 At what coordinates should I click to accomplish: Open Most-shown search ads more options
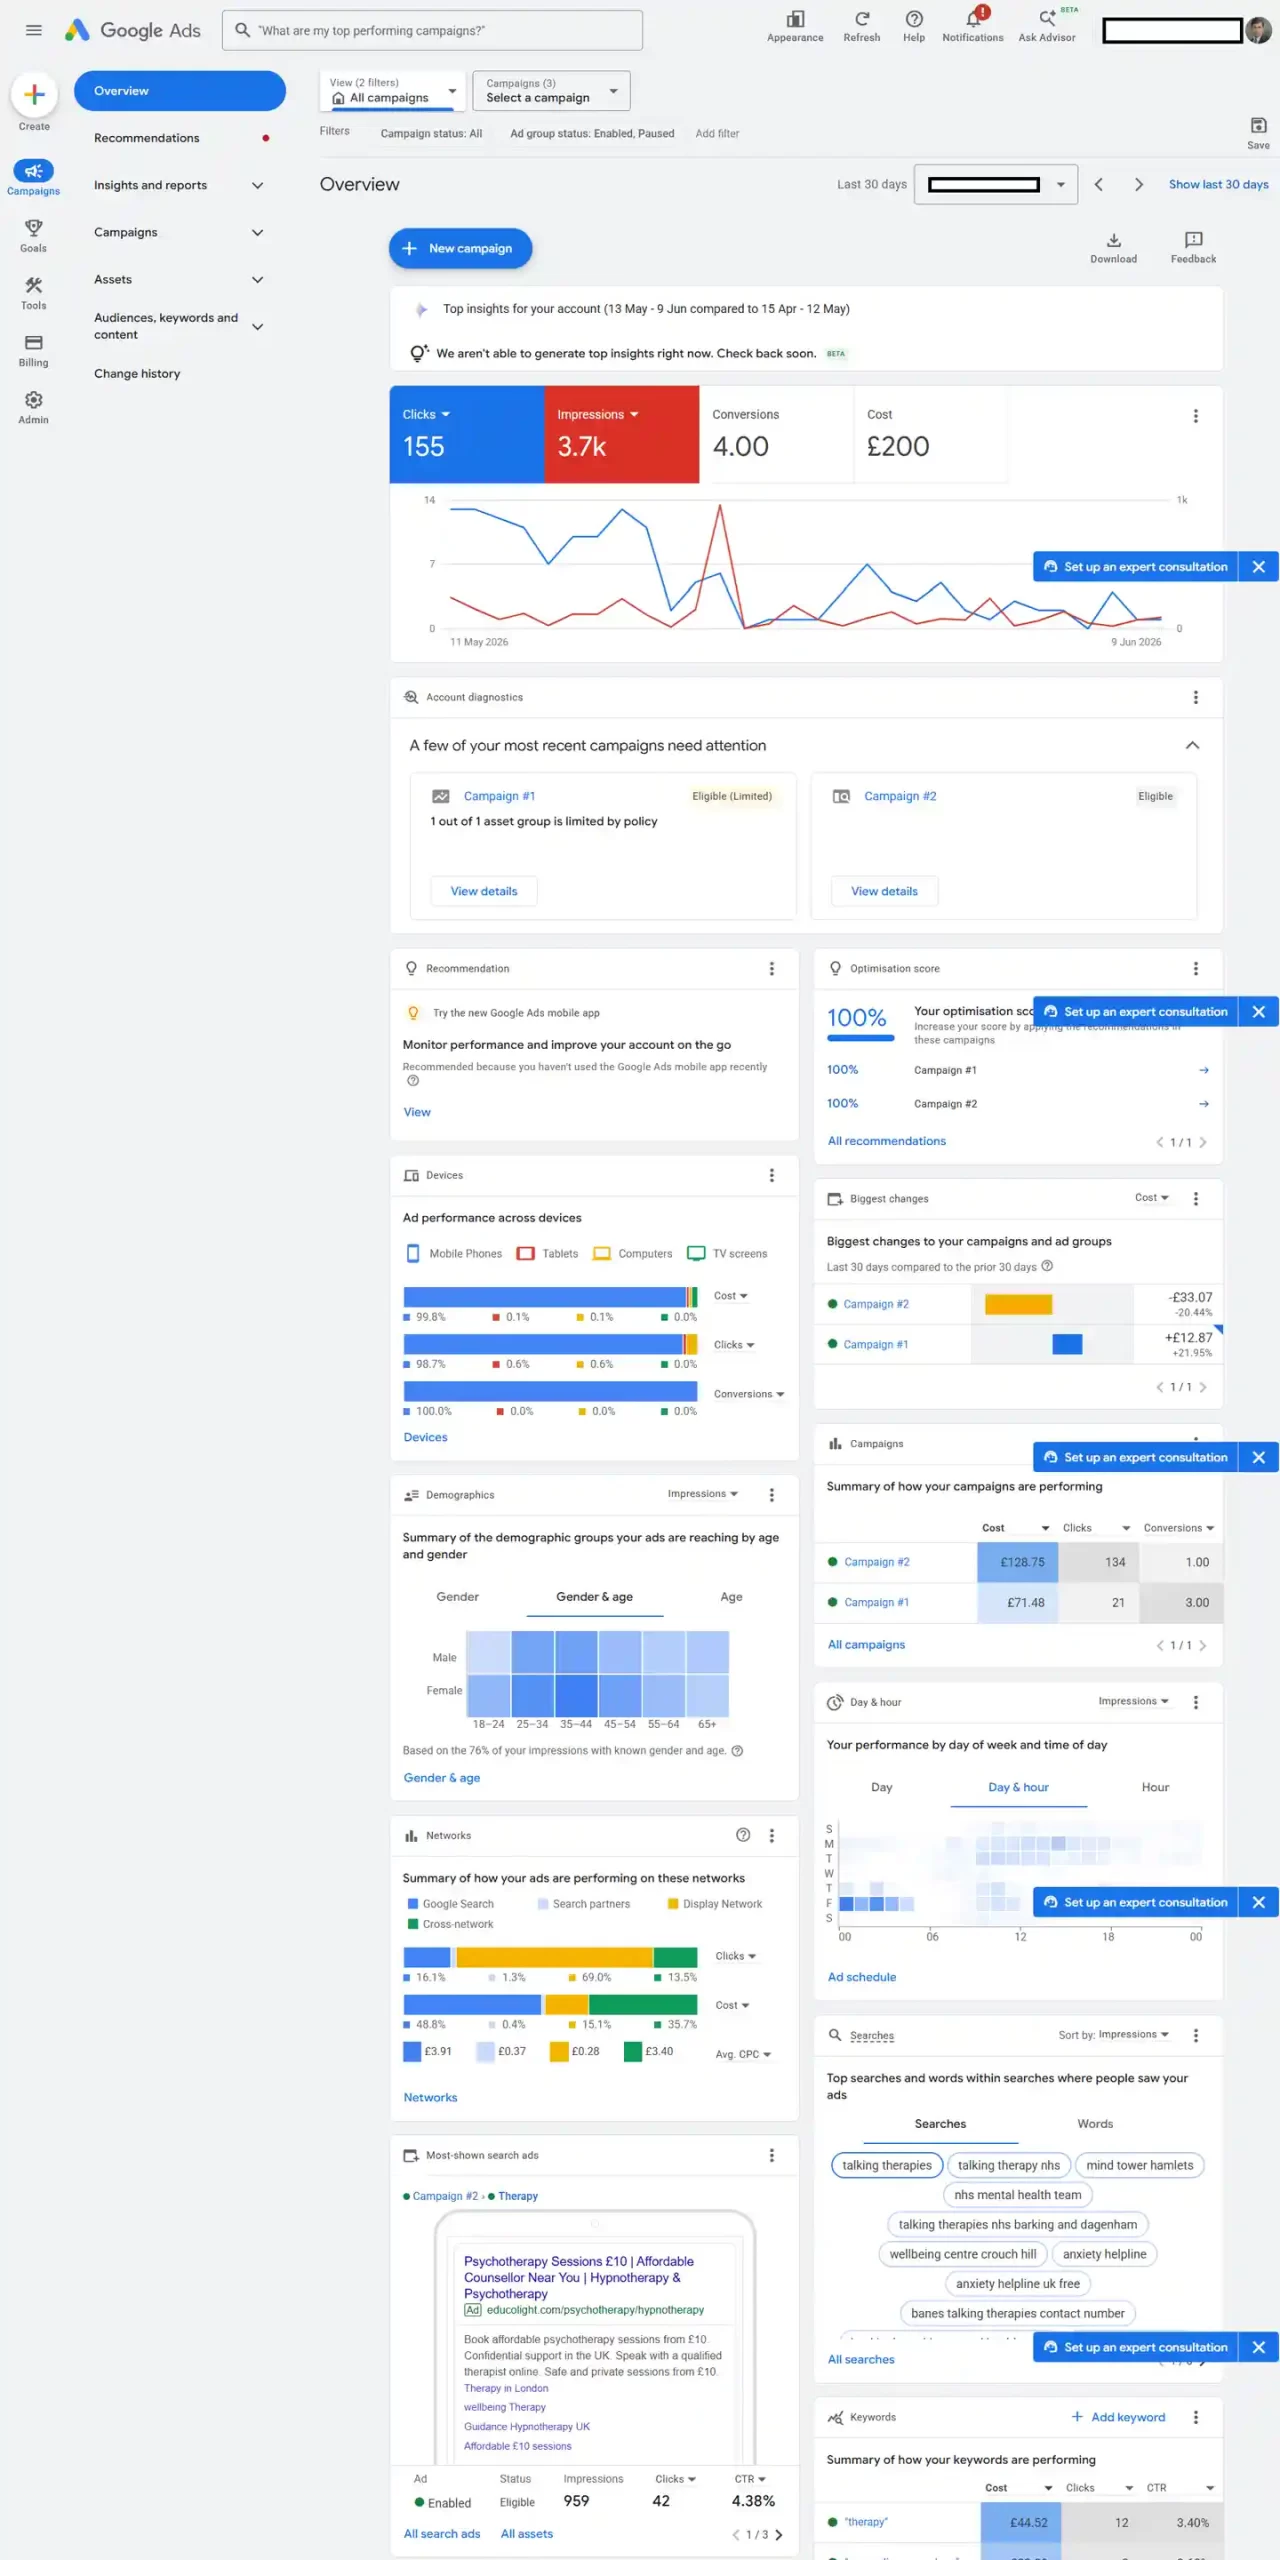point(771,2155)
